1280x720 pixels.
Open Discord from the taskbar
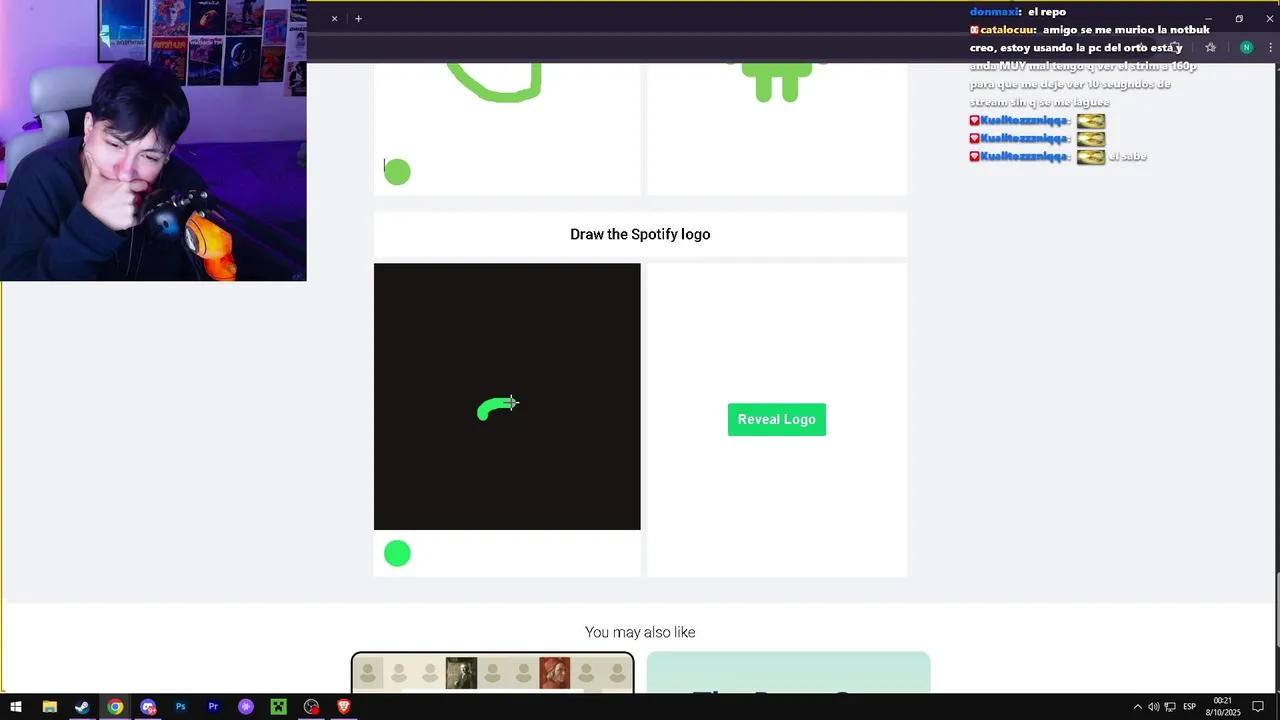[148, 707]
